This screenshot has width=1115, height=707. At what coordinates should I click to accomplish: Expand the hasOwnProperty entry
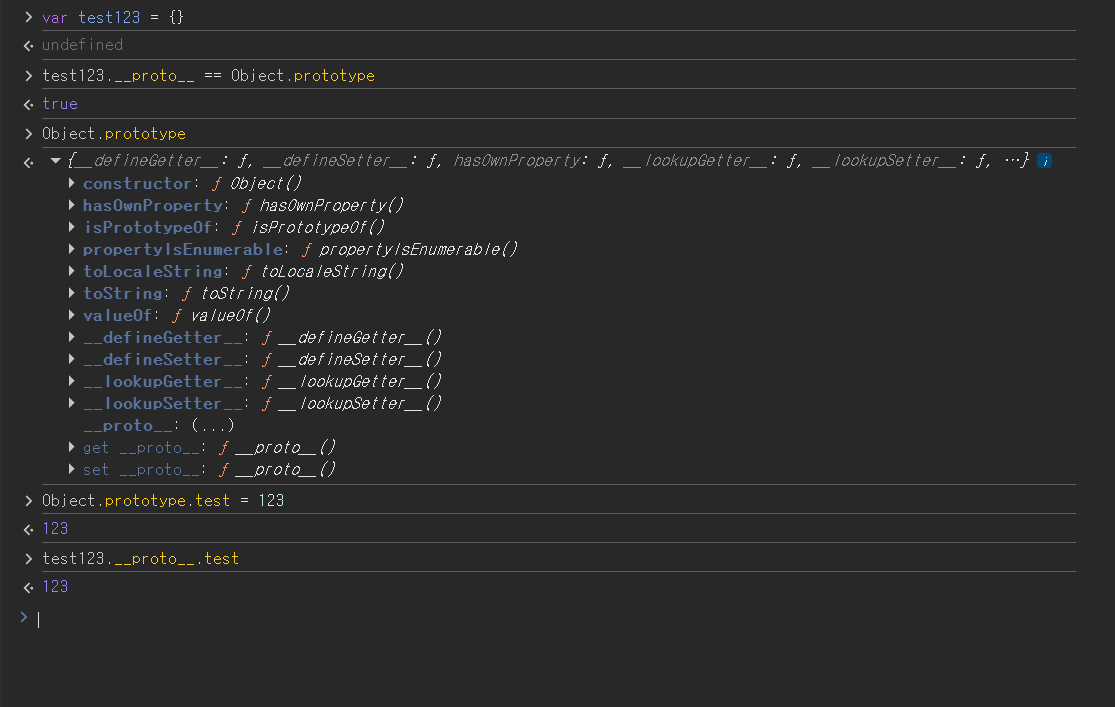coord(72,206)
